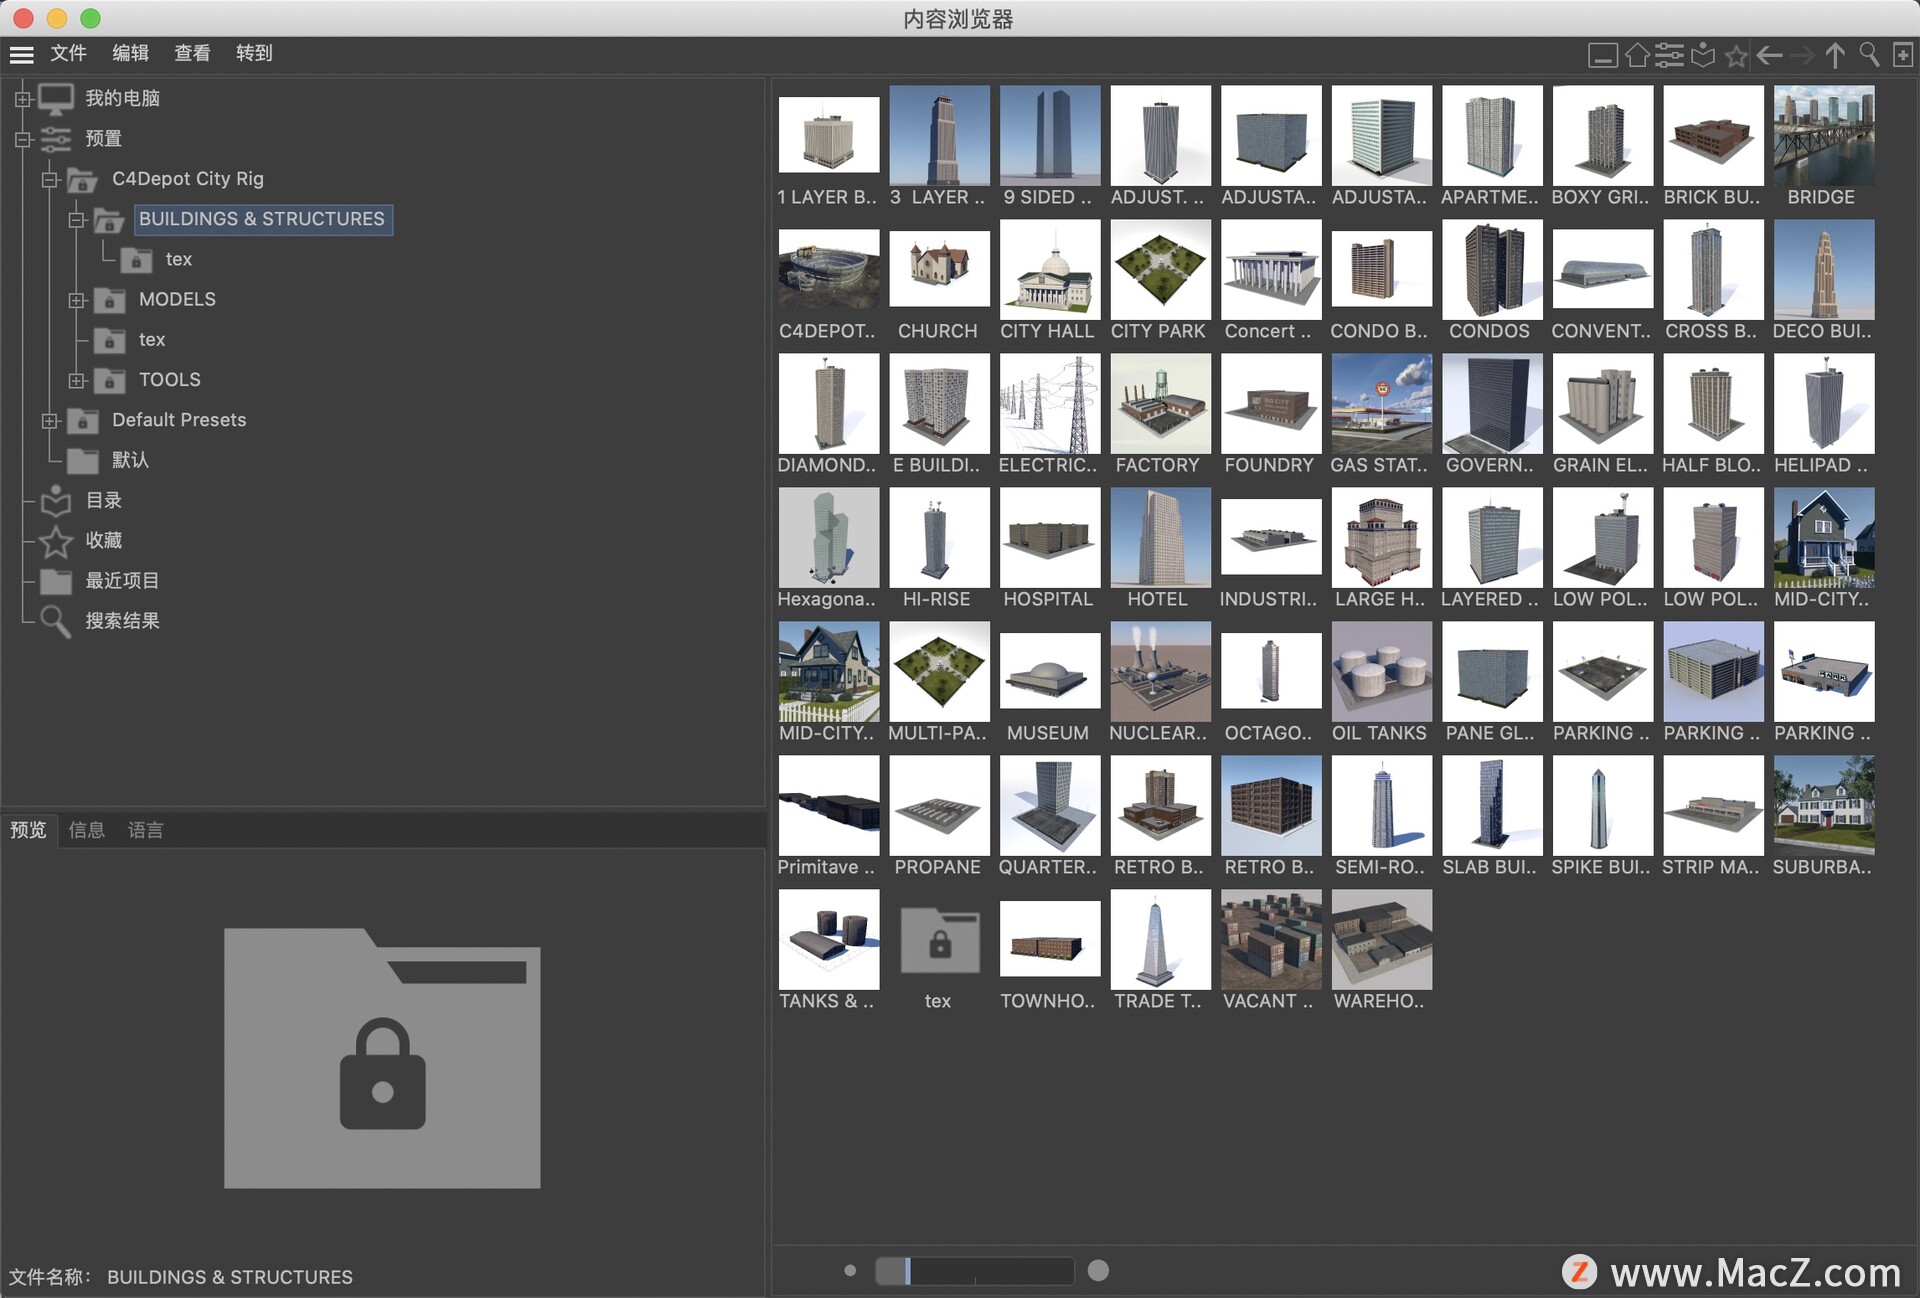Click the home icon in toolbar
This screenshot has width=1920, height=1298.
click(x=1636, y=55)
